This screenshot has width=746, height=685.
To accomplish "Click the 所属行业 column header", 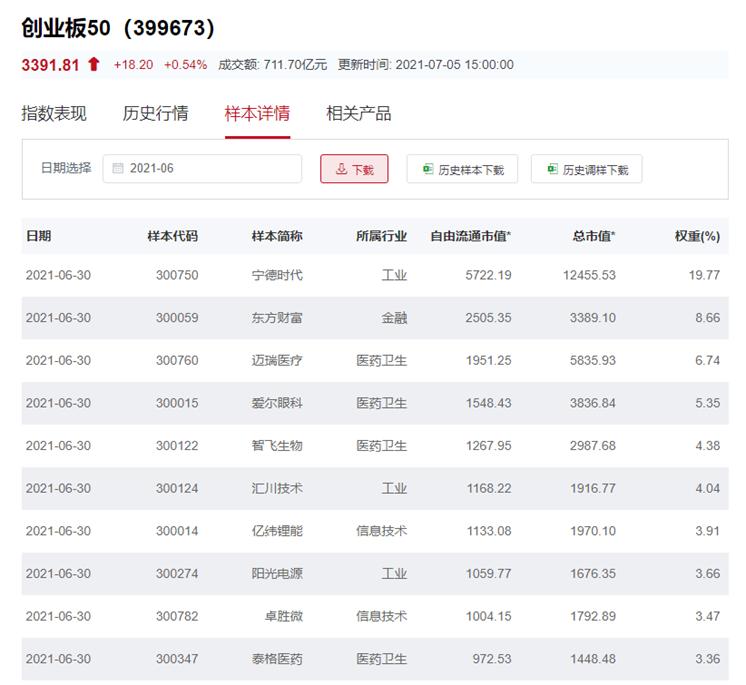I will pyautogui.click(x=382, y=235).
